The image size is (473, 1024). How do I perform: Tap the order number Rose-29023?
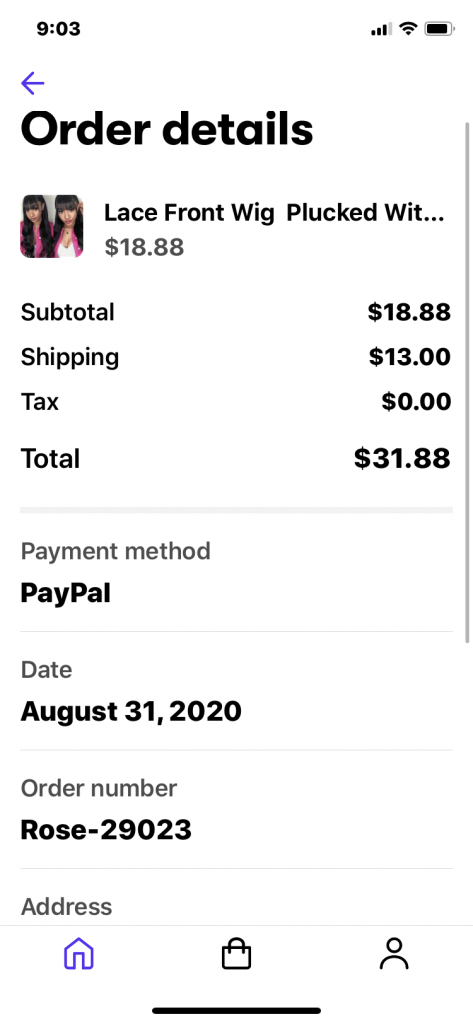coord(106,830)
